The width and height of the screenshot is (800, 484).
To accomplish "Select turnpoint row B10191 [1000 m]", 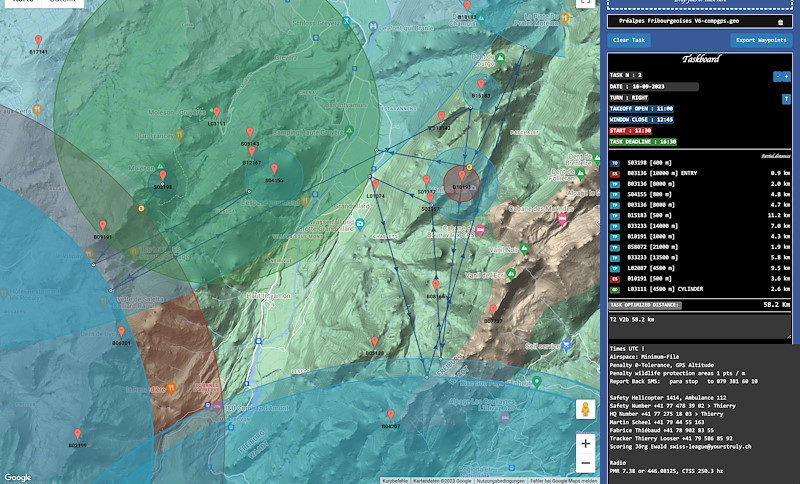I will pos(699,237).
